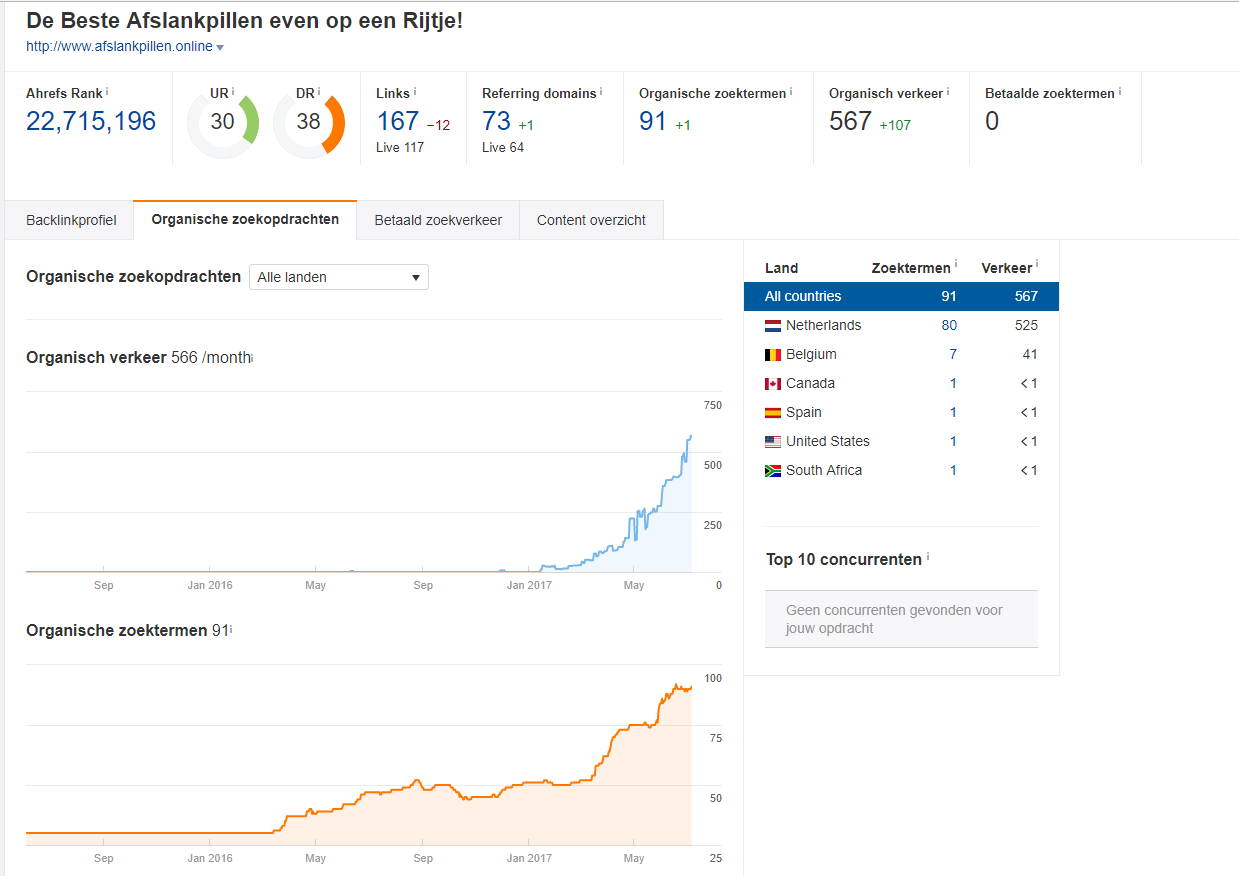1239x876 pixels.
Task: Click the info icon next to Betaalde zoektermen
Action: coord(1120,91)
